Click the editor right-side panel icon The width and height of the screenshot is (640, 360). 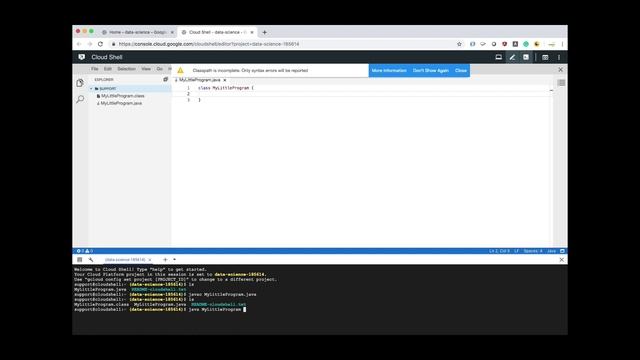(561, 83)
